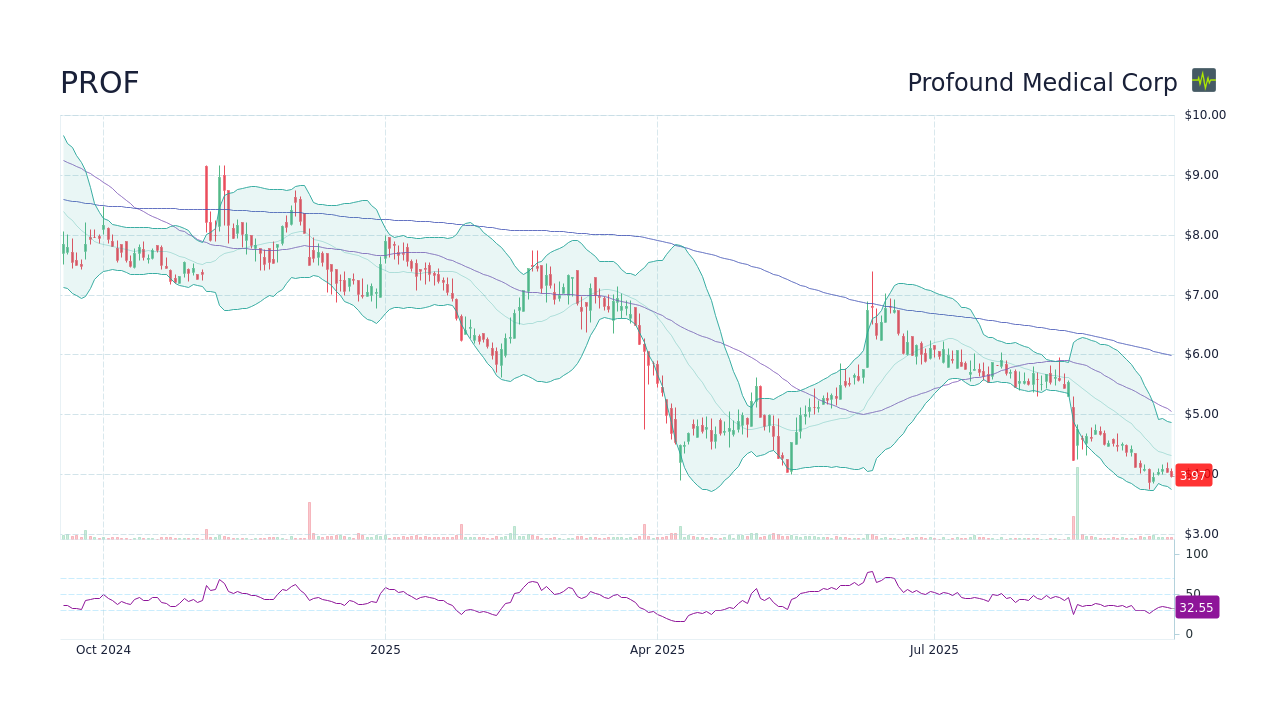Click the PROF ticker symbol title
Screen dimensions: 1280x720
[99, 83]
